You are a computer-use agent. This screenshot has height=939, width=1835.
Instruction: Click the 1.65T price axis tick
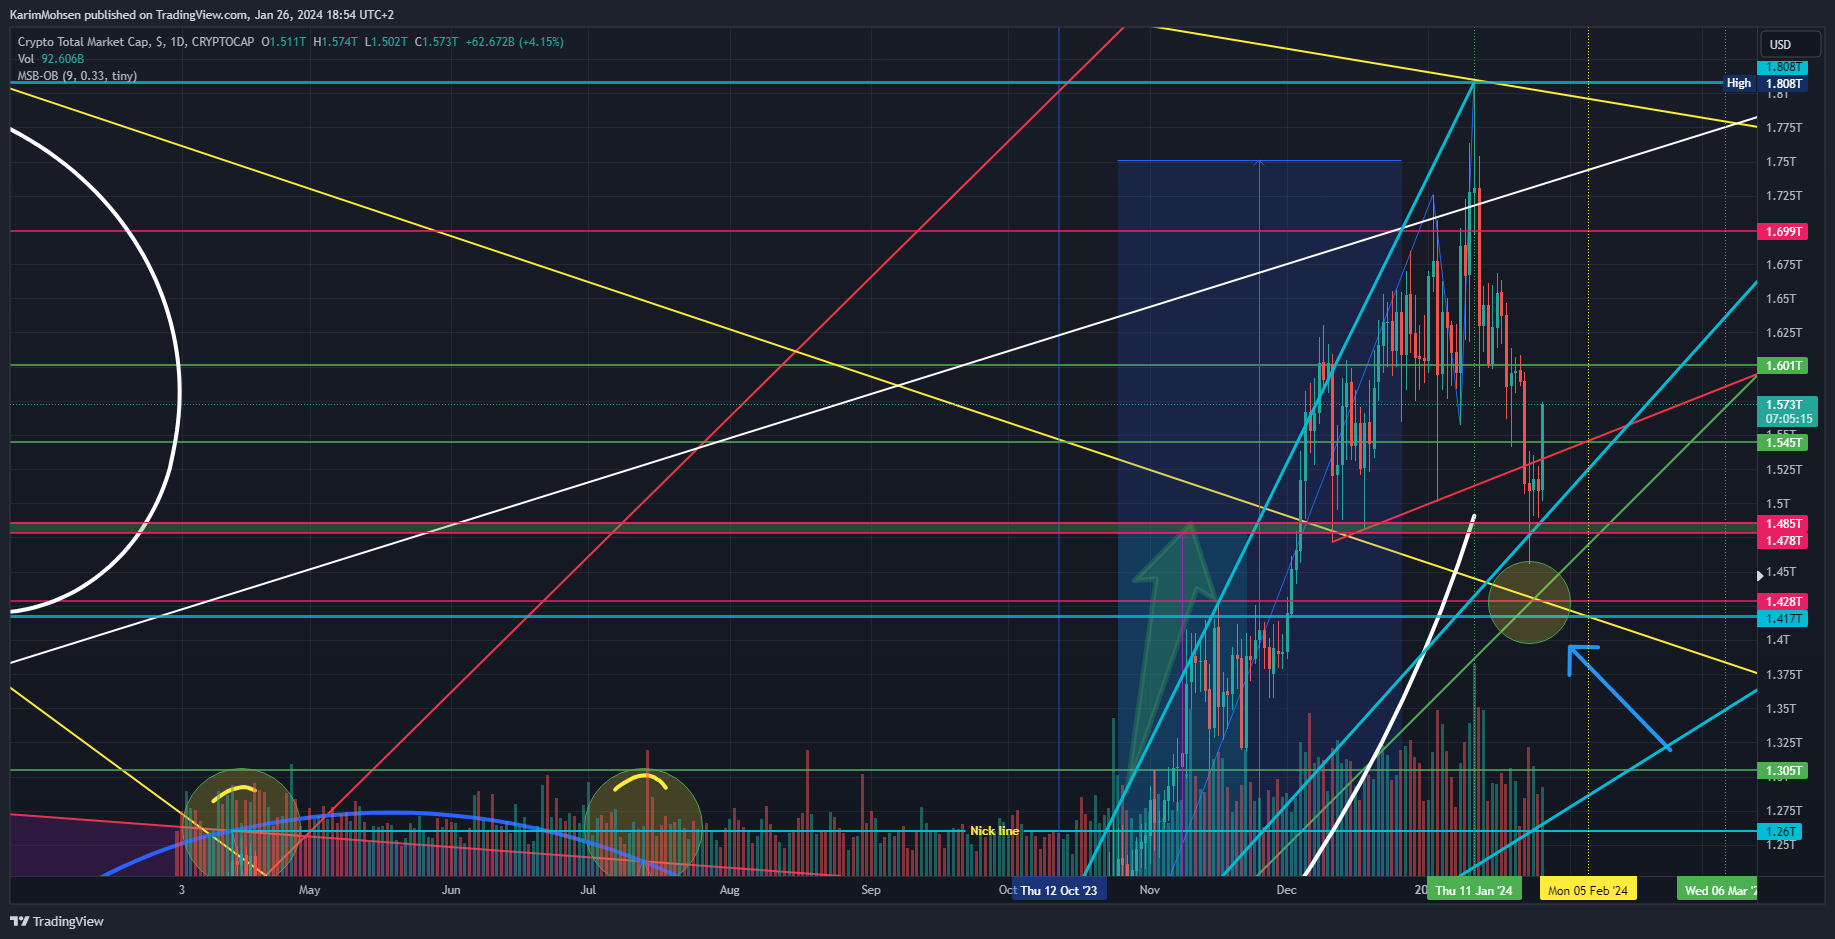click(1781, 299)
